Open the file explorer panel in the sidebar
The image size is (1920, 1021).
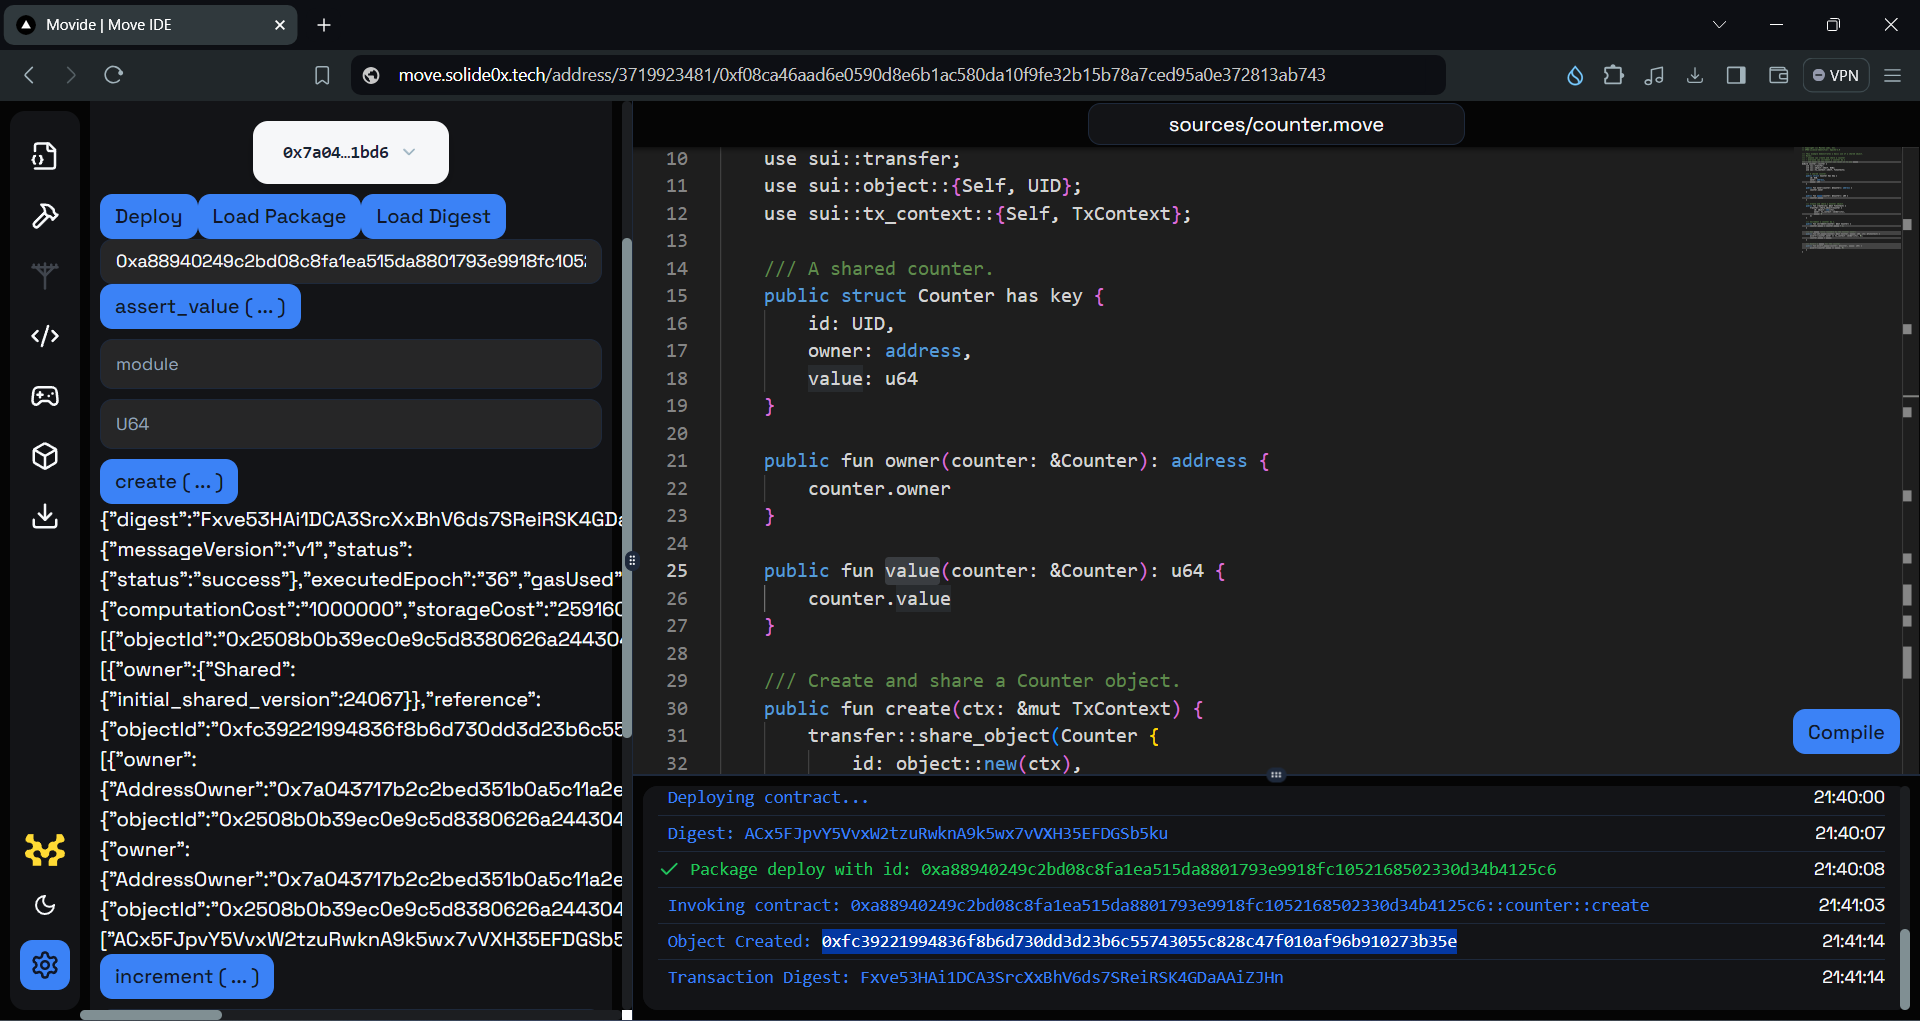click(x=44, y=156)
